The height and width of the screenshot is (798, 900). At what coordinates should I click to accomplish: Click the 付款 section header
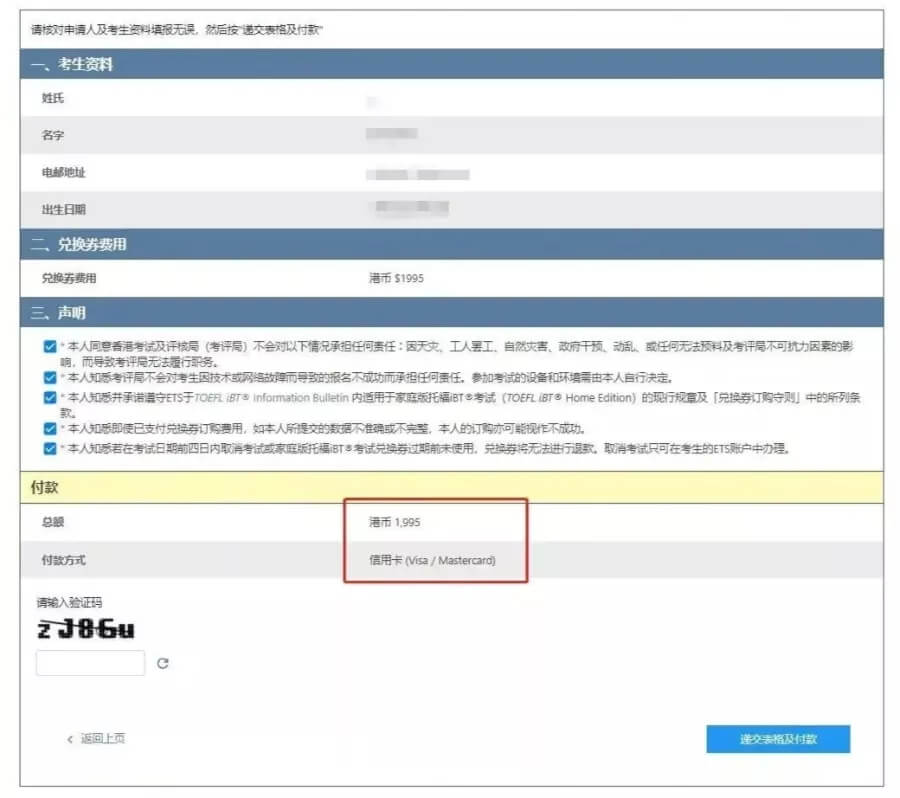click(x=452, y=487)
